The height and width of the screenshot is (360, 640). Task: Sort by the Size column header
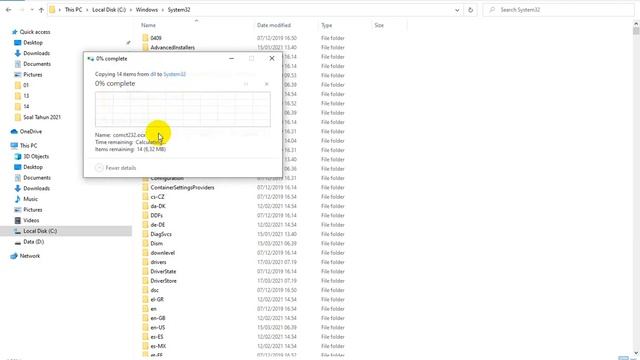pos(379,25)
